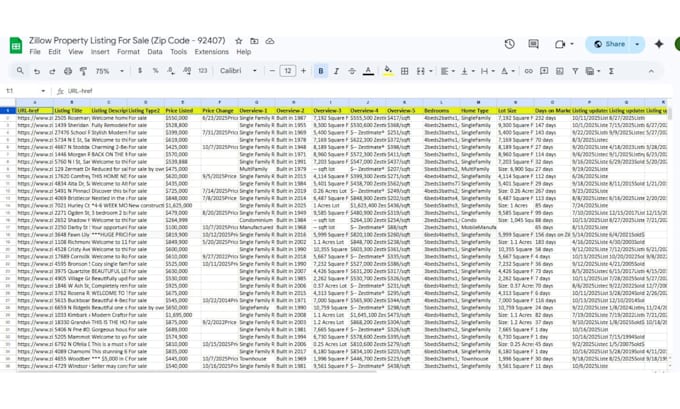Open the text color picker
This screenshot has height=409, width=680.
[368, 71]
